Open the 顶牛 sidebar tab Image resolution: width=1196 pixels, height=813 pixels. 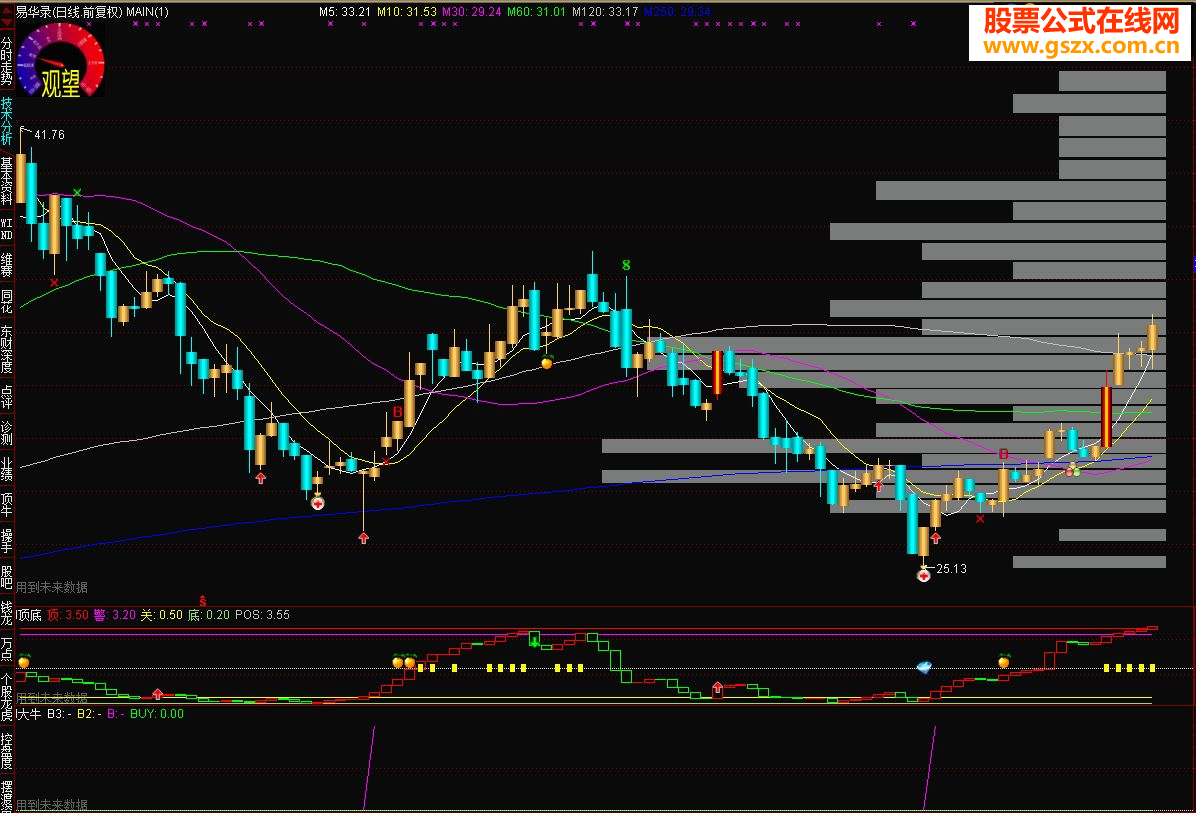tap(6, 504)
